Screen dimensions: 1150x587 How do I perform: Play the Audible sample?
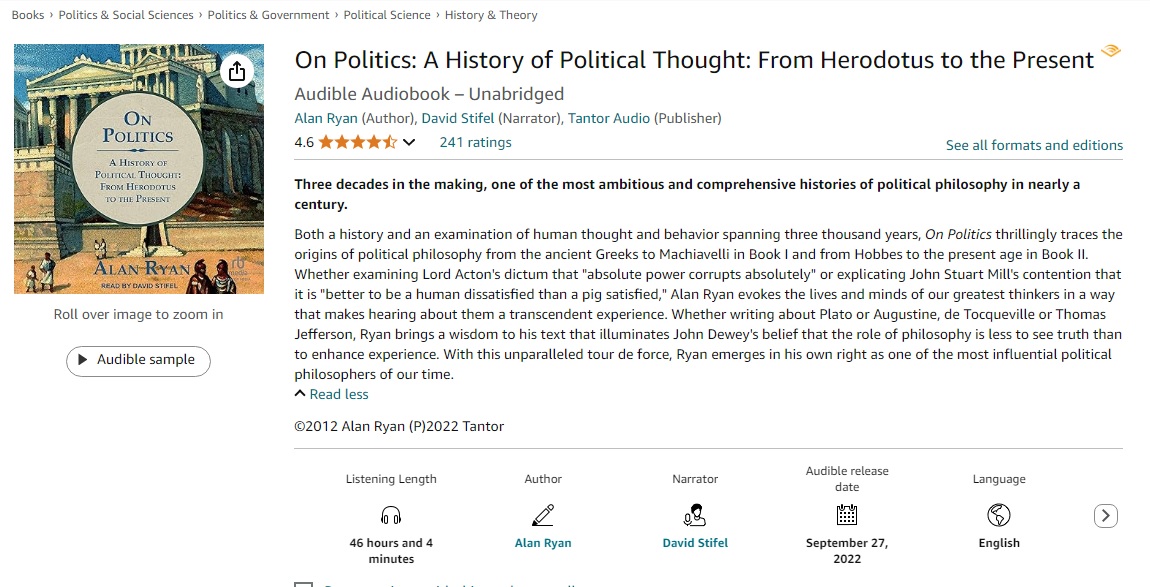click(138, 360)
